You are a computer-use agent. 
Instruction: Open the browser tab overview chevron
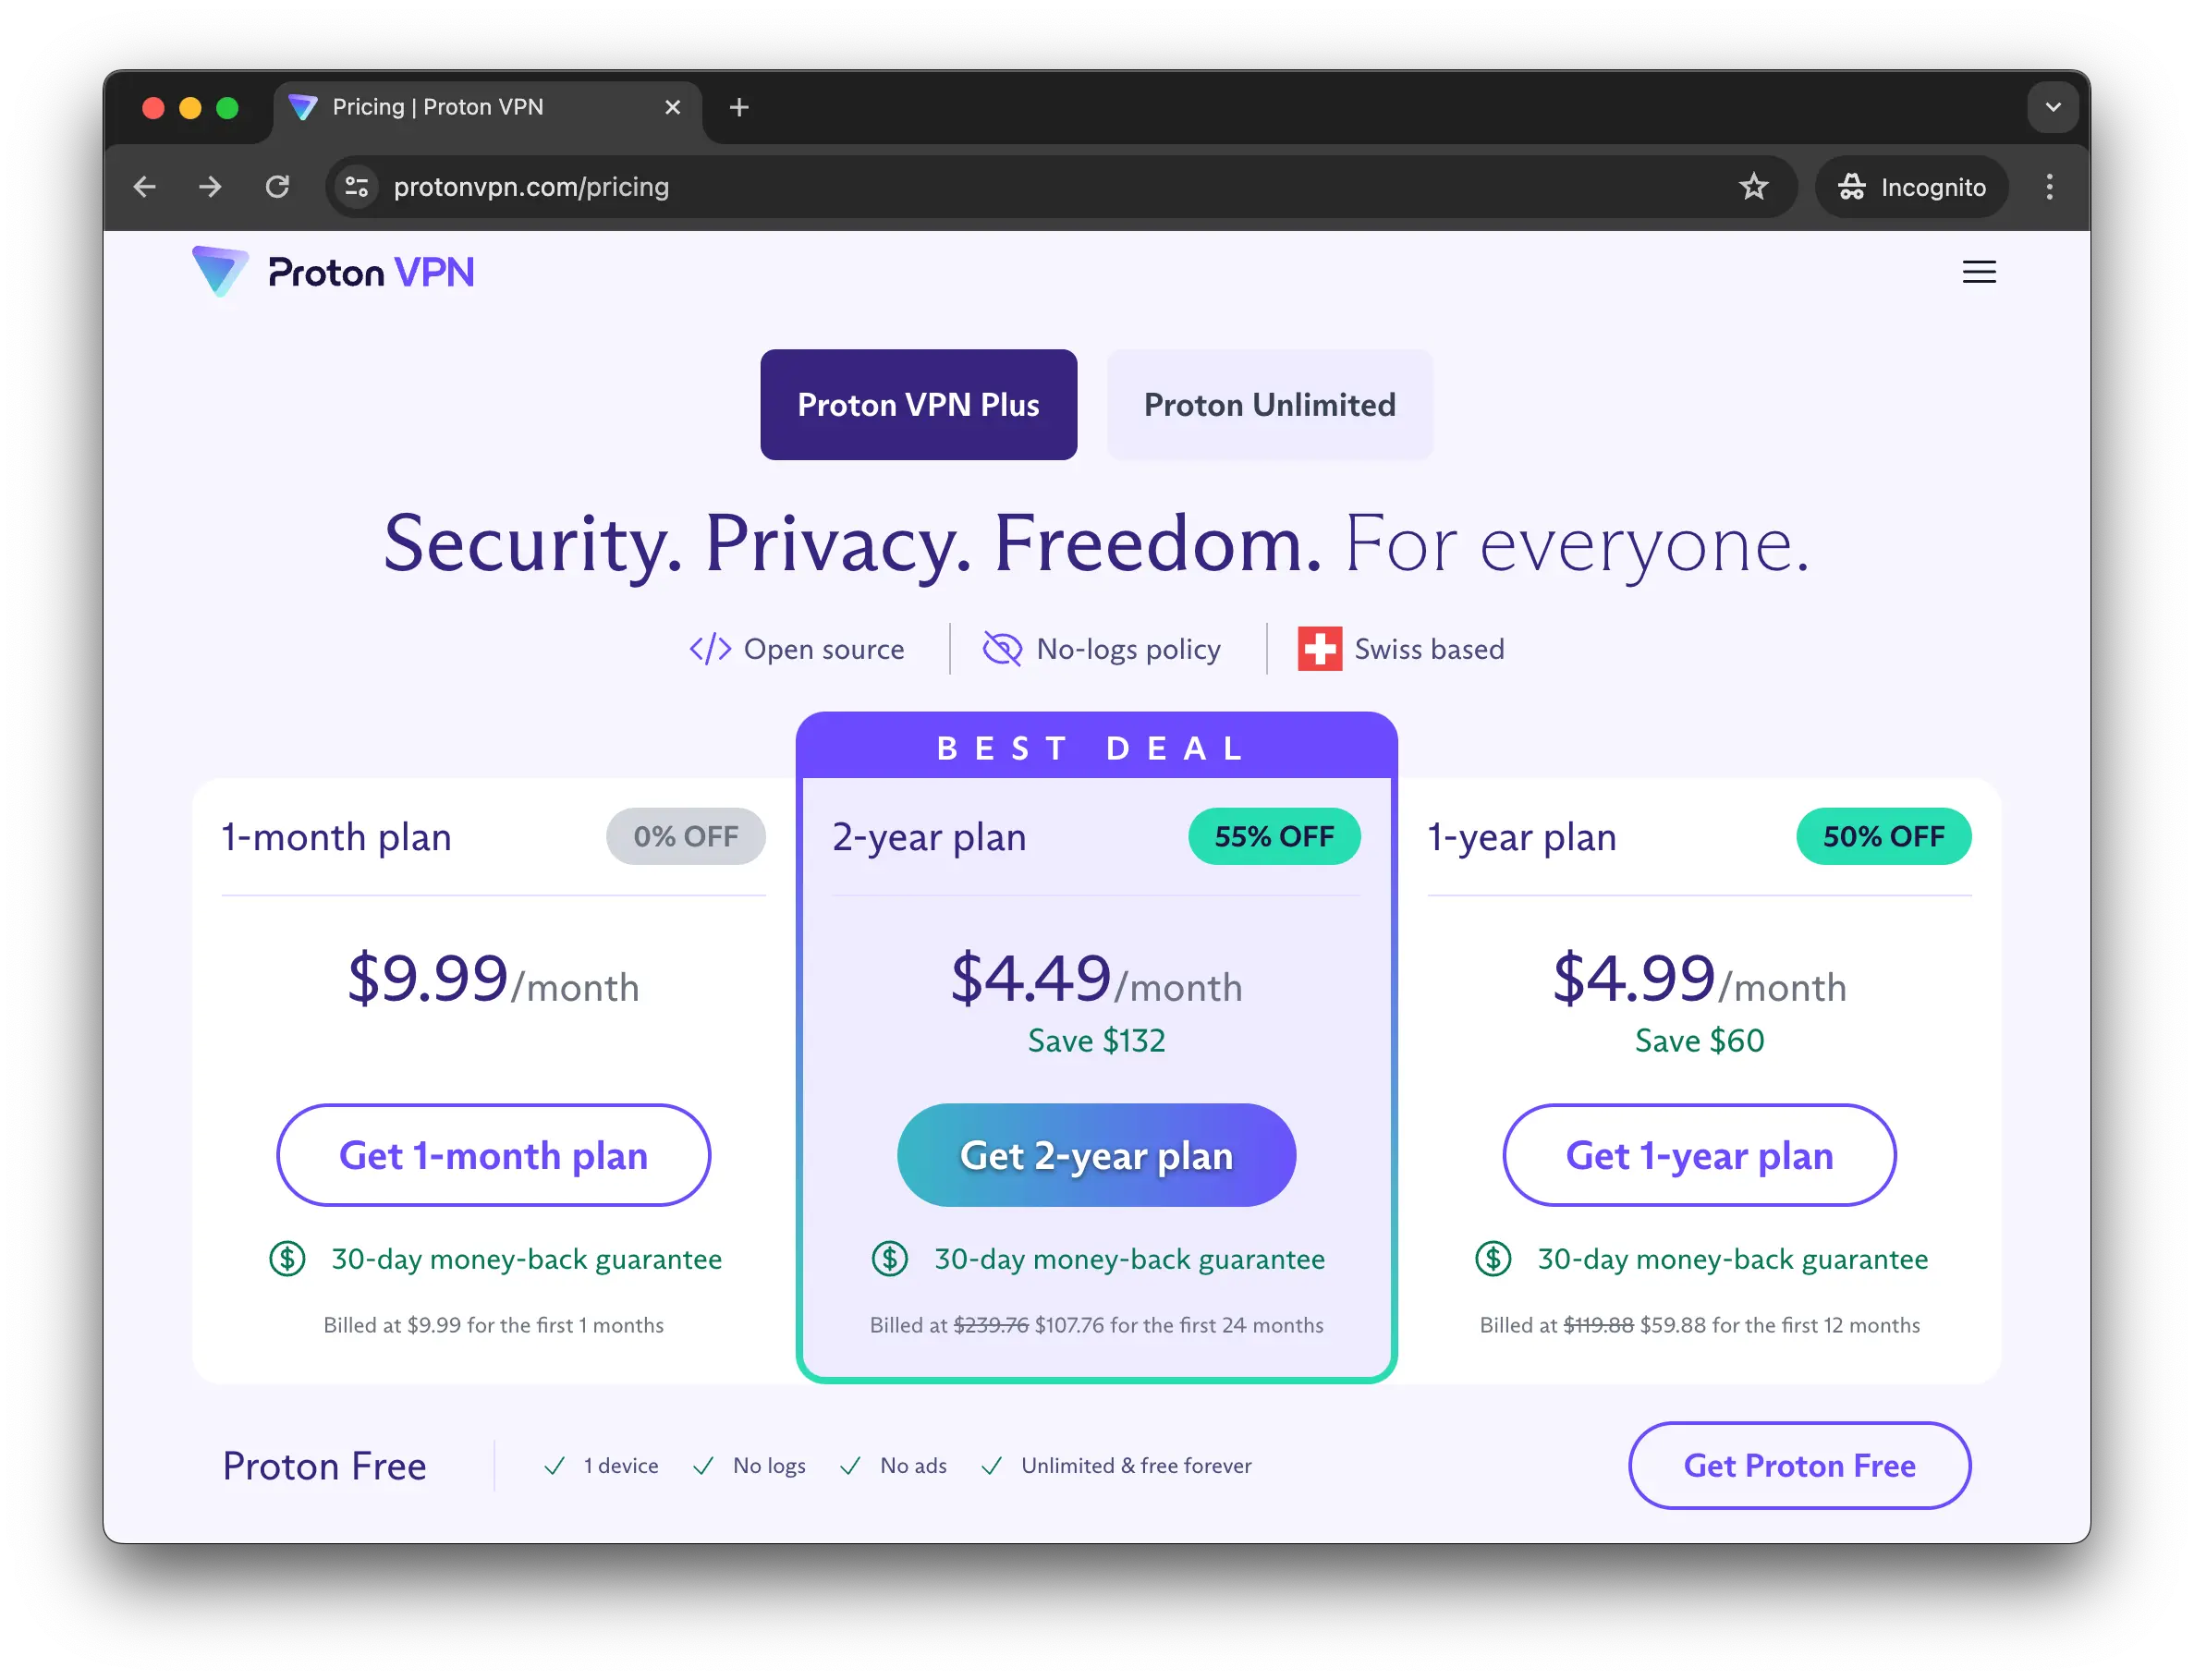2053,107
